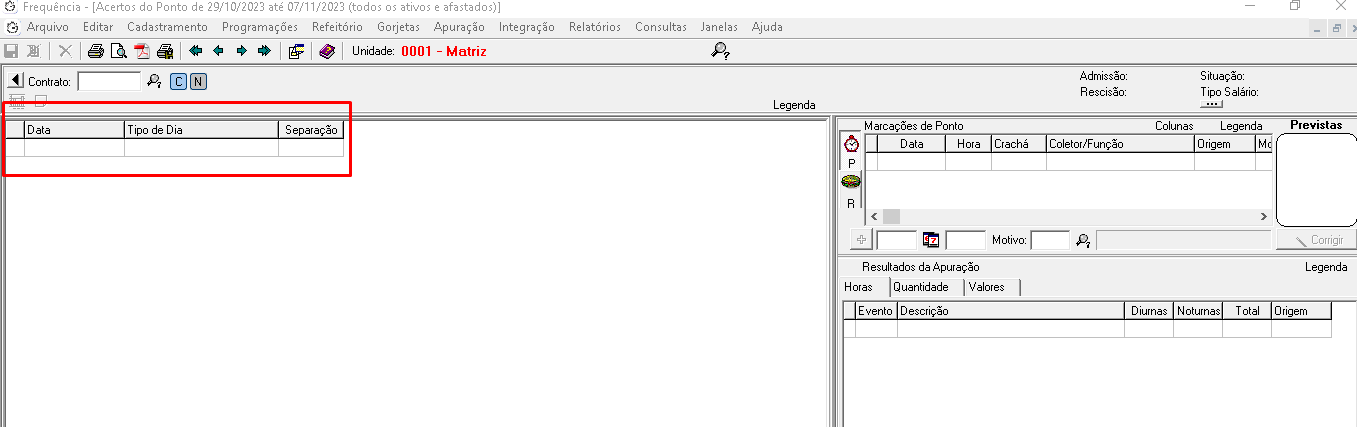The image size is (1357, 427).
Task: Open the purple help book icon
Action: pos(327,51)
